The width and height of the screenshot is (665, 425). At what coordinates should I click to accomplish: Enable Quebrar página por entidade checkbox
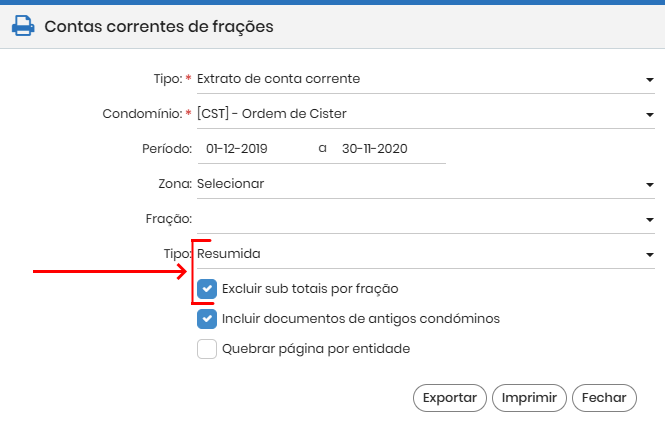tap(207, 349)
